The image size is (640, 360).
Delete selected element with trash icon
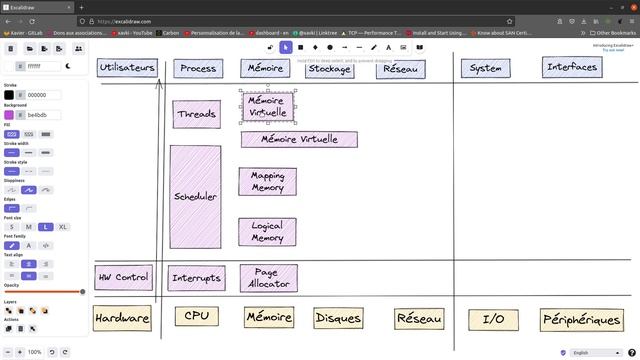(20, 329)
